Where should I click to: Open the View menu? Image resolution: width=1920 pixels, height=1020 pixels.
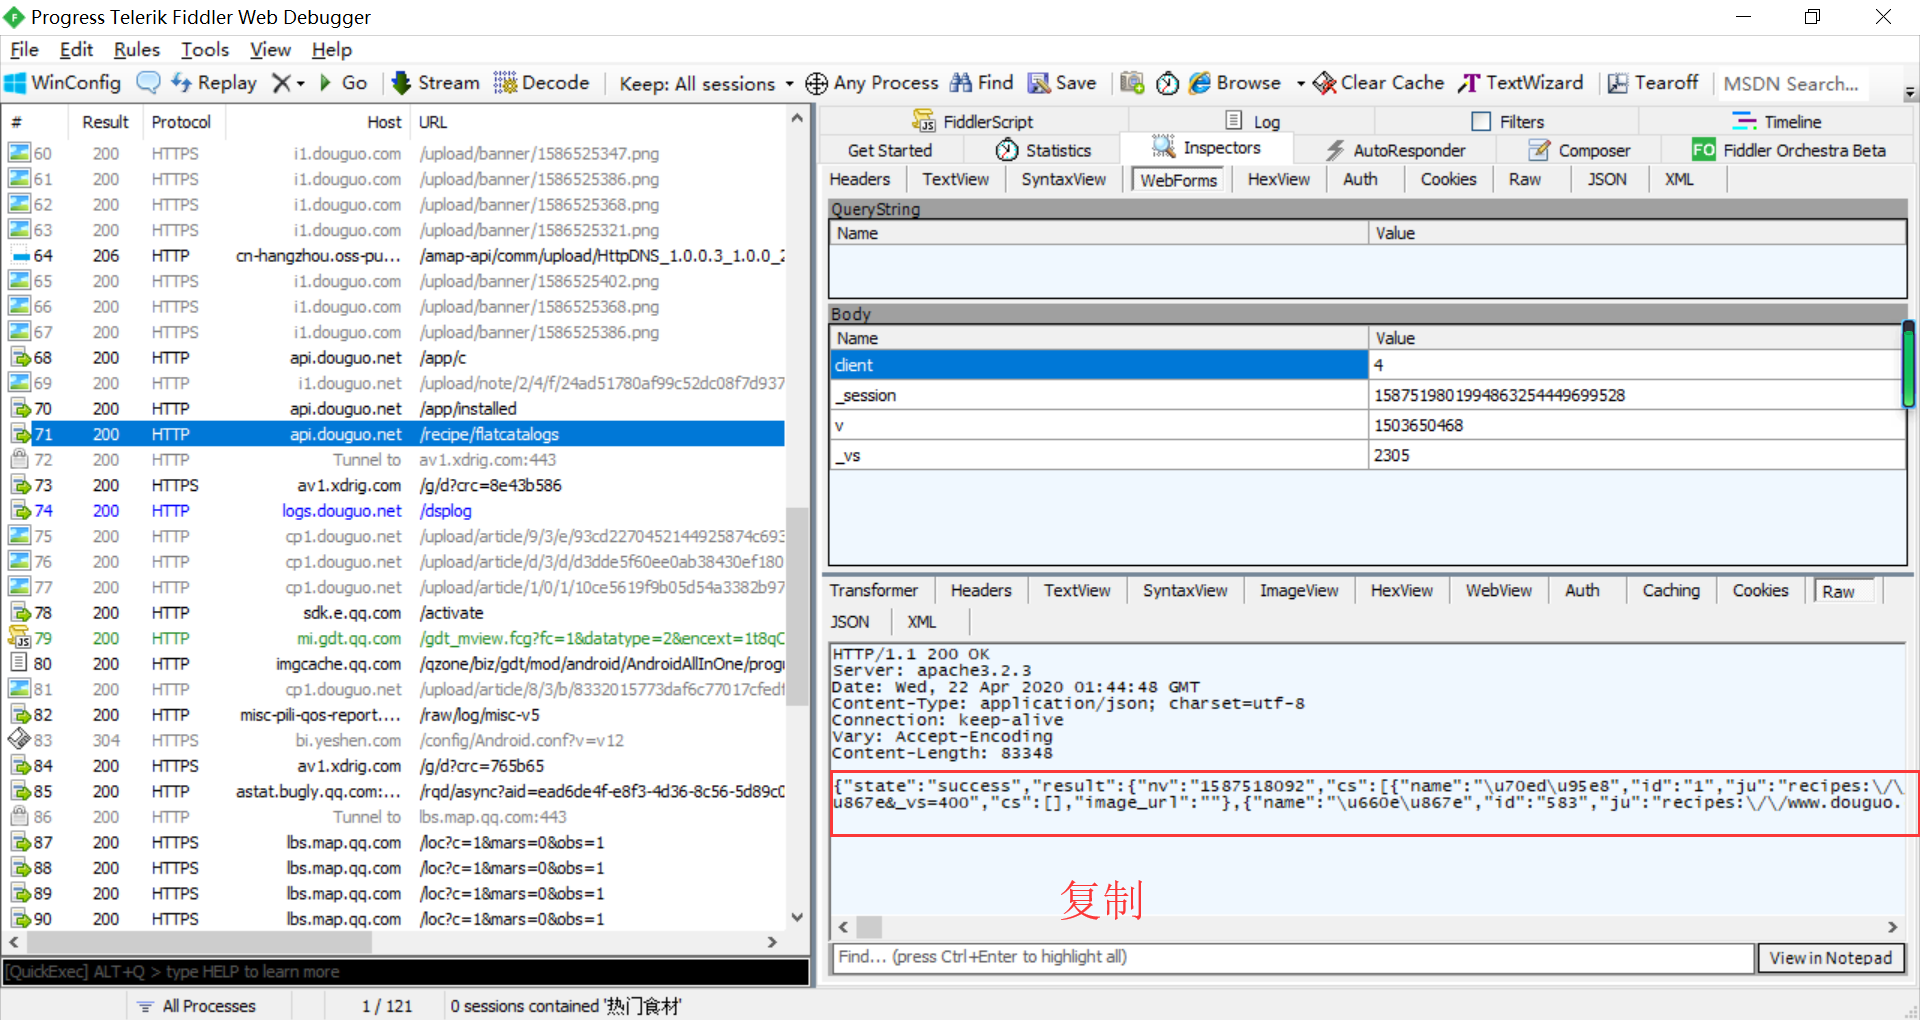270,50
